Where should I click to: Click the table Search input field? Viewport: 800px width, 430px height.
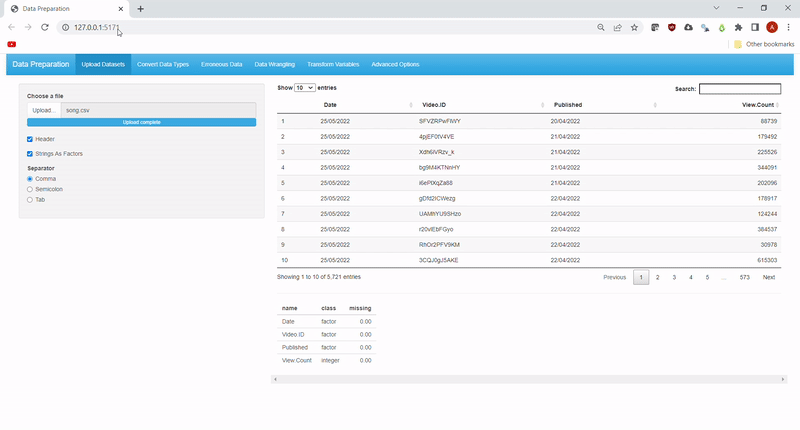pos(740,89)
